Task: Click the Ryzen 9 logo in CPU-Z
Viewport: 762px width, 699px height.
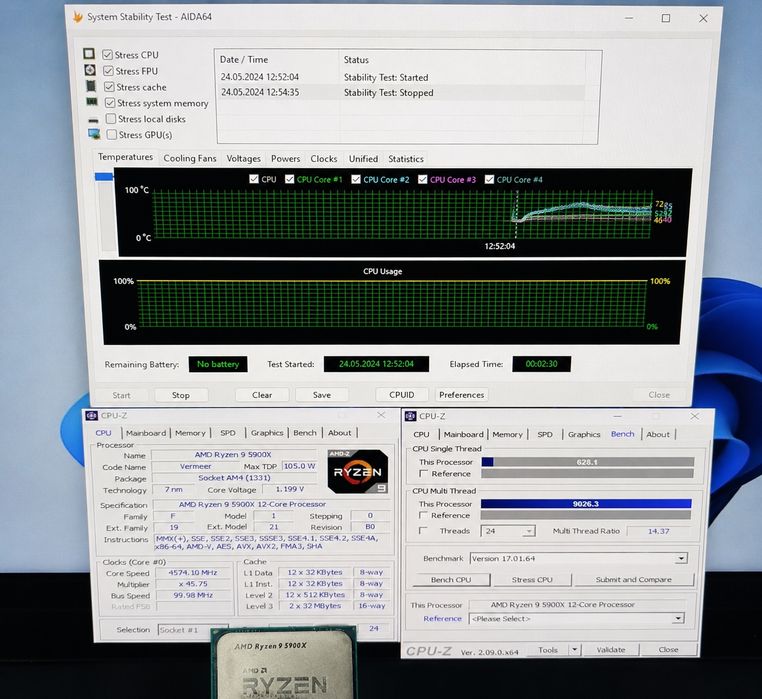Action: click(358, 472)
